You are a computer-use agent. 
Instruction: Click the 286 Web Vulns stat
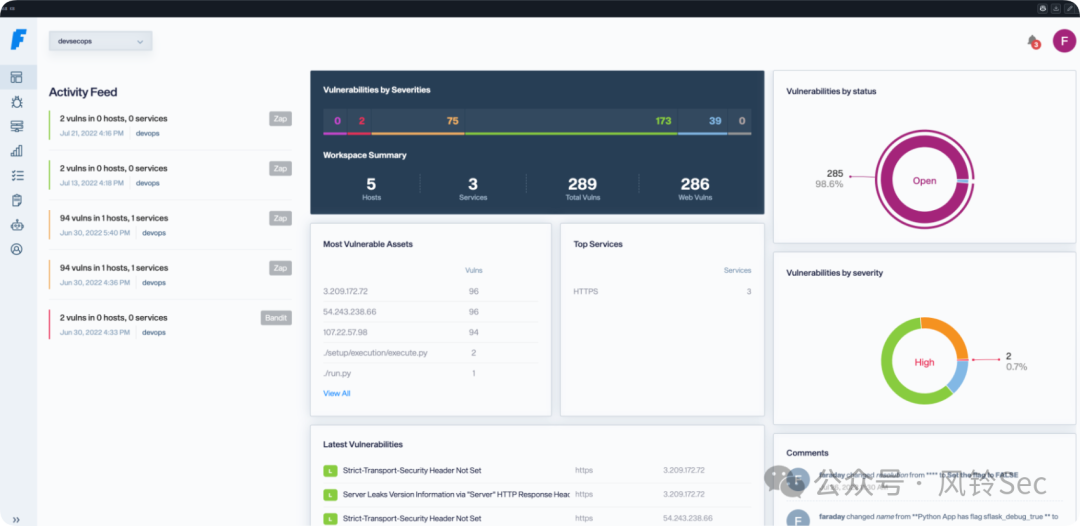(x=695, y=188)
